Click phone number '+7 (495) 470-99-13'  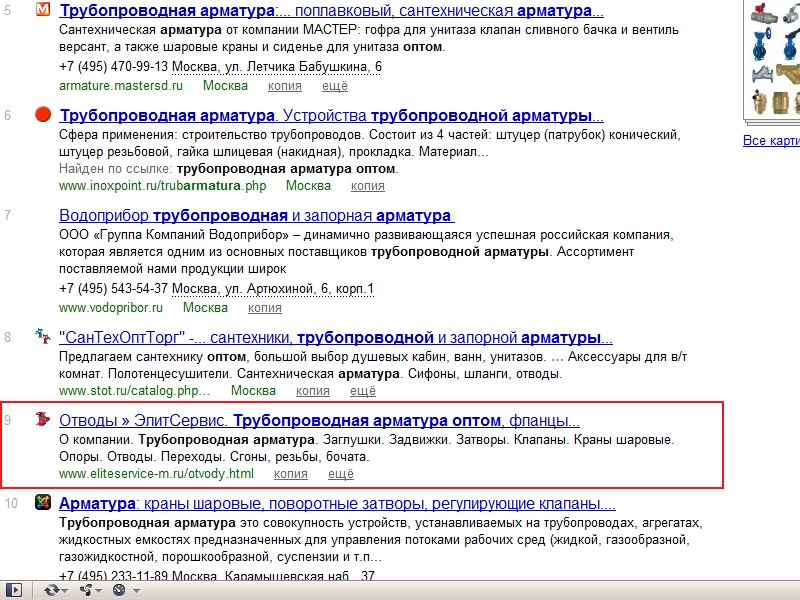click(x=113, y=67)
